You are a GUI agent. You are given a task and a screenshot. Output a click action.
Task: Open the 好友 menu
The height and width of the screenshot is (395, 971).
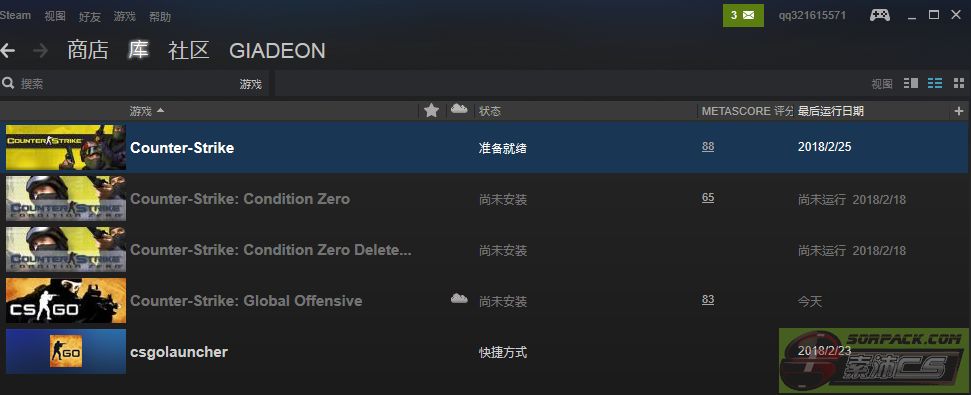pyautogui.click(x=90, y=17)
